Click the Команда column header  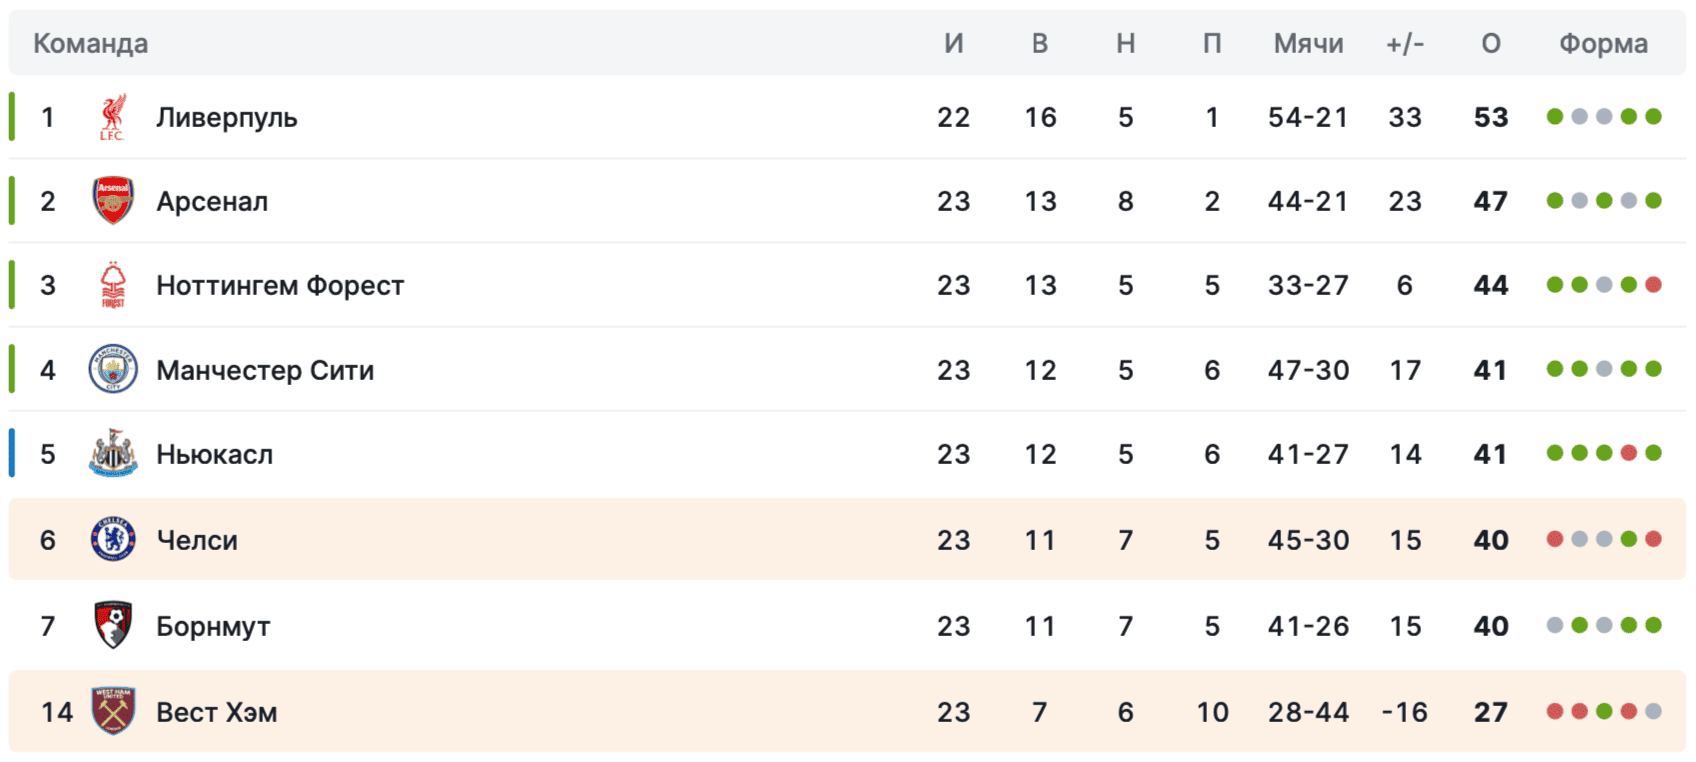pyautogui.click(x=91, y=44)
